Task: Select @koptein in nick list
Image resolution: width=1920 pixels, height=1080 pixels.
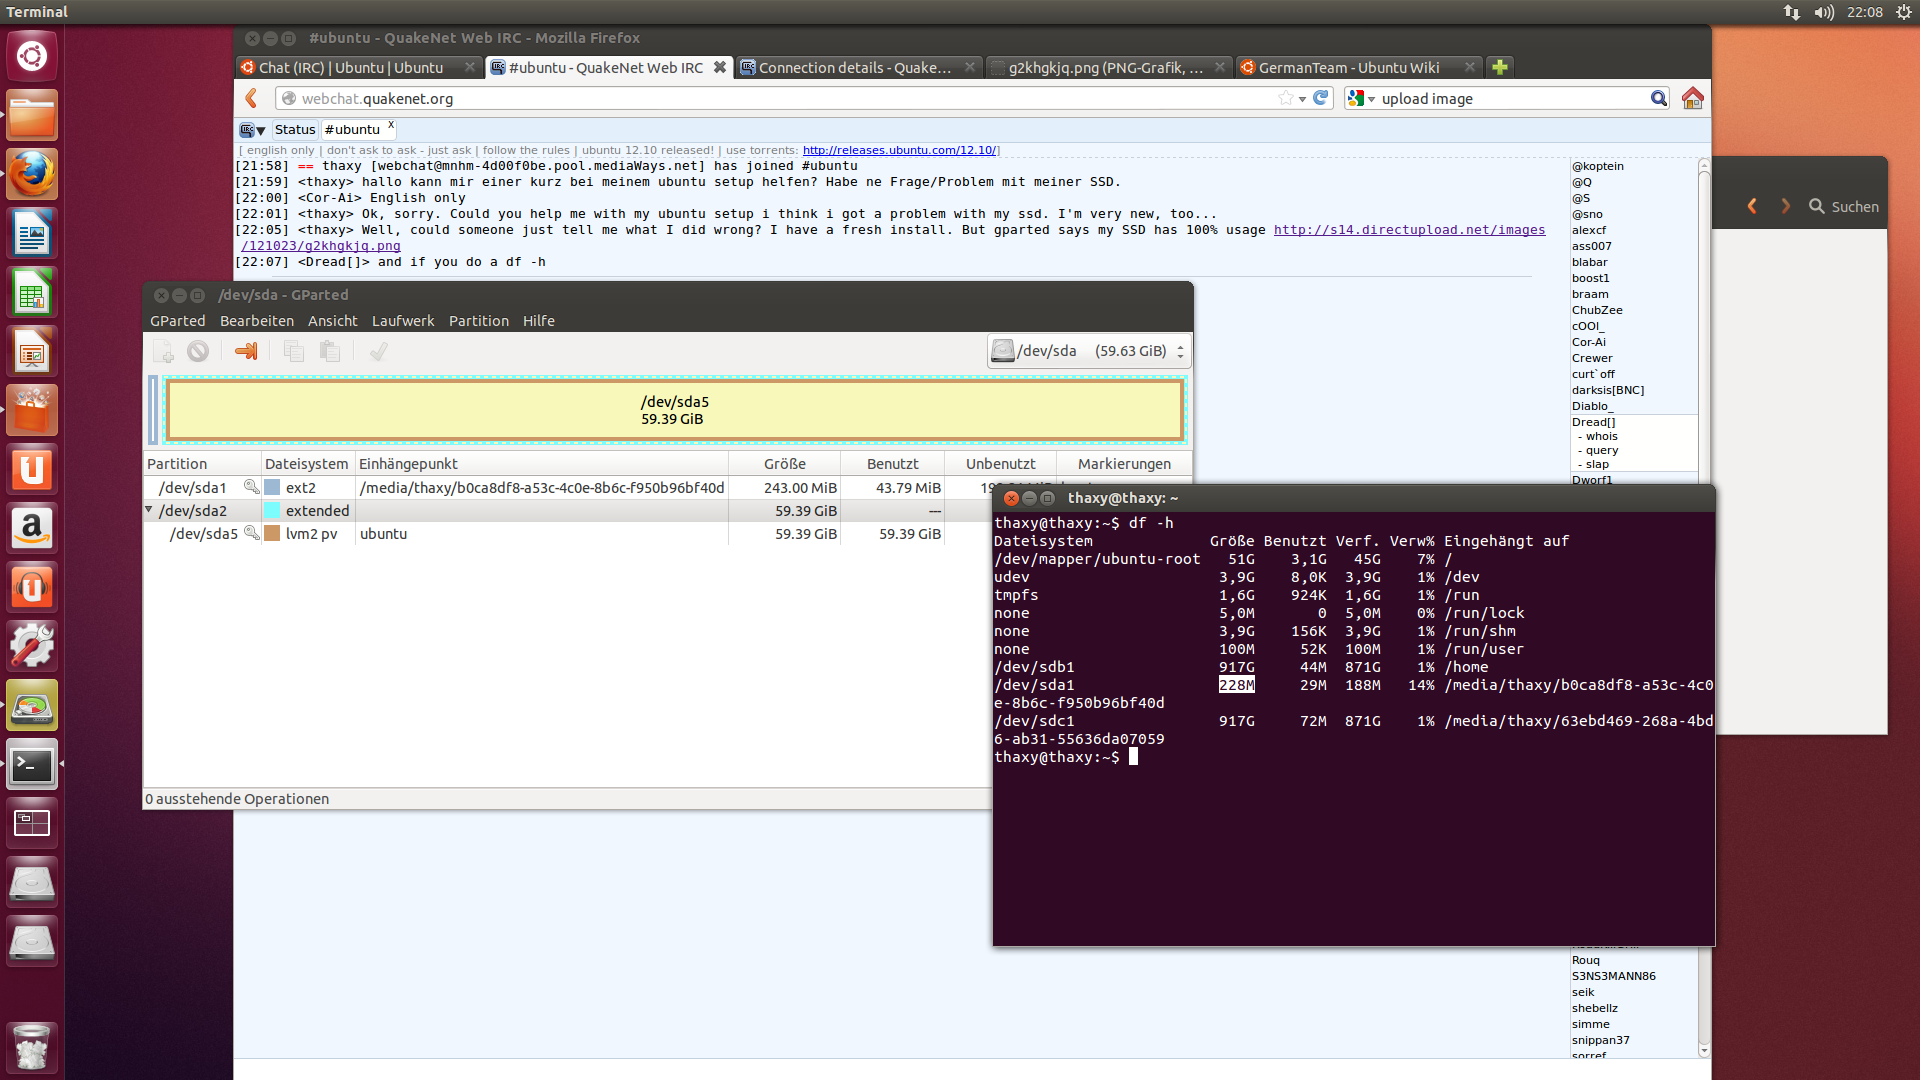Action: [x=1598, y=166]
